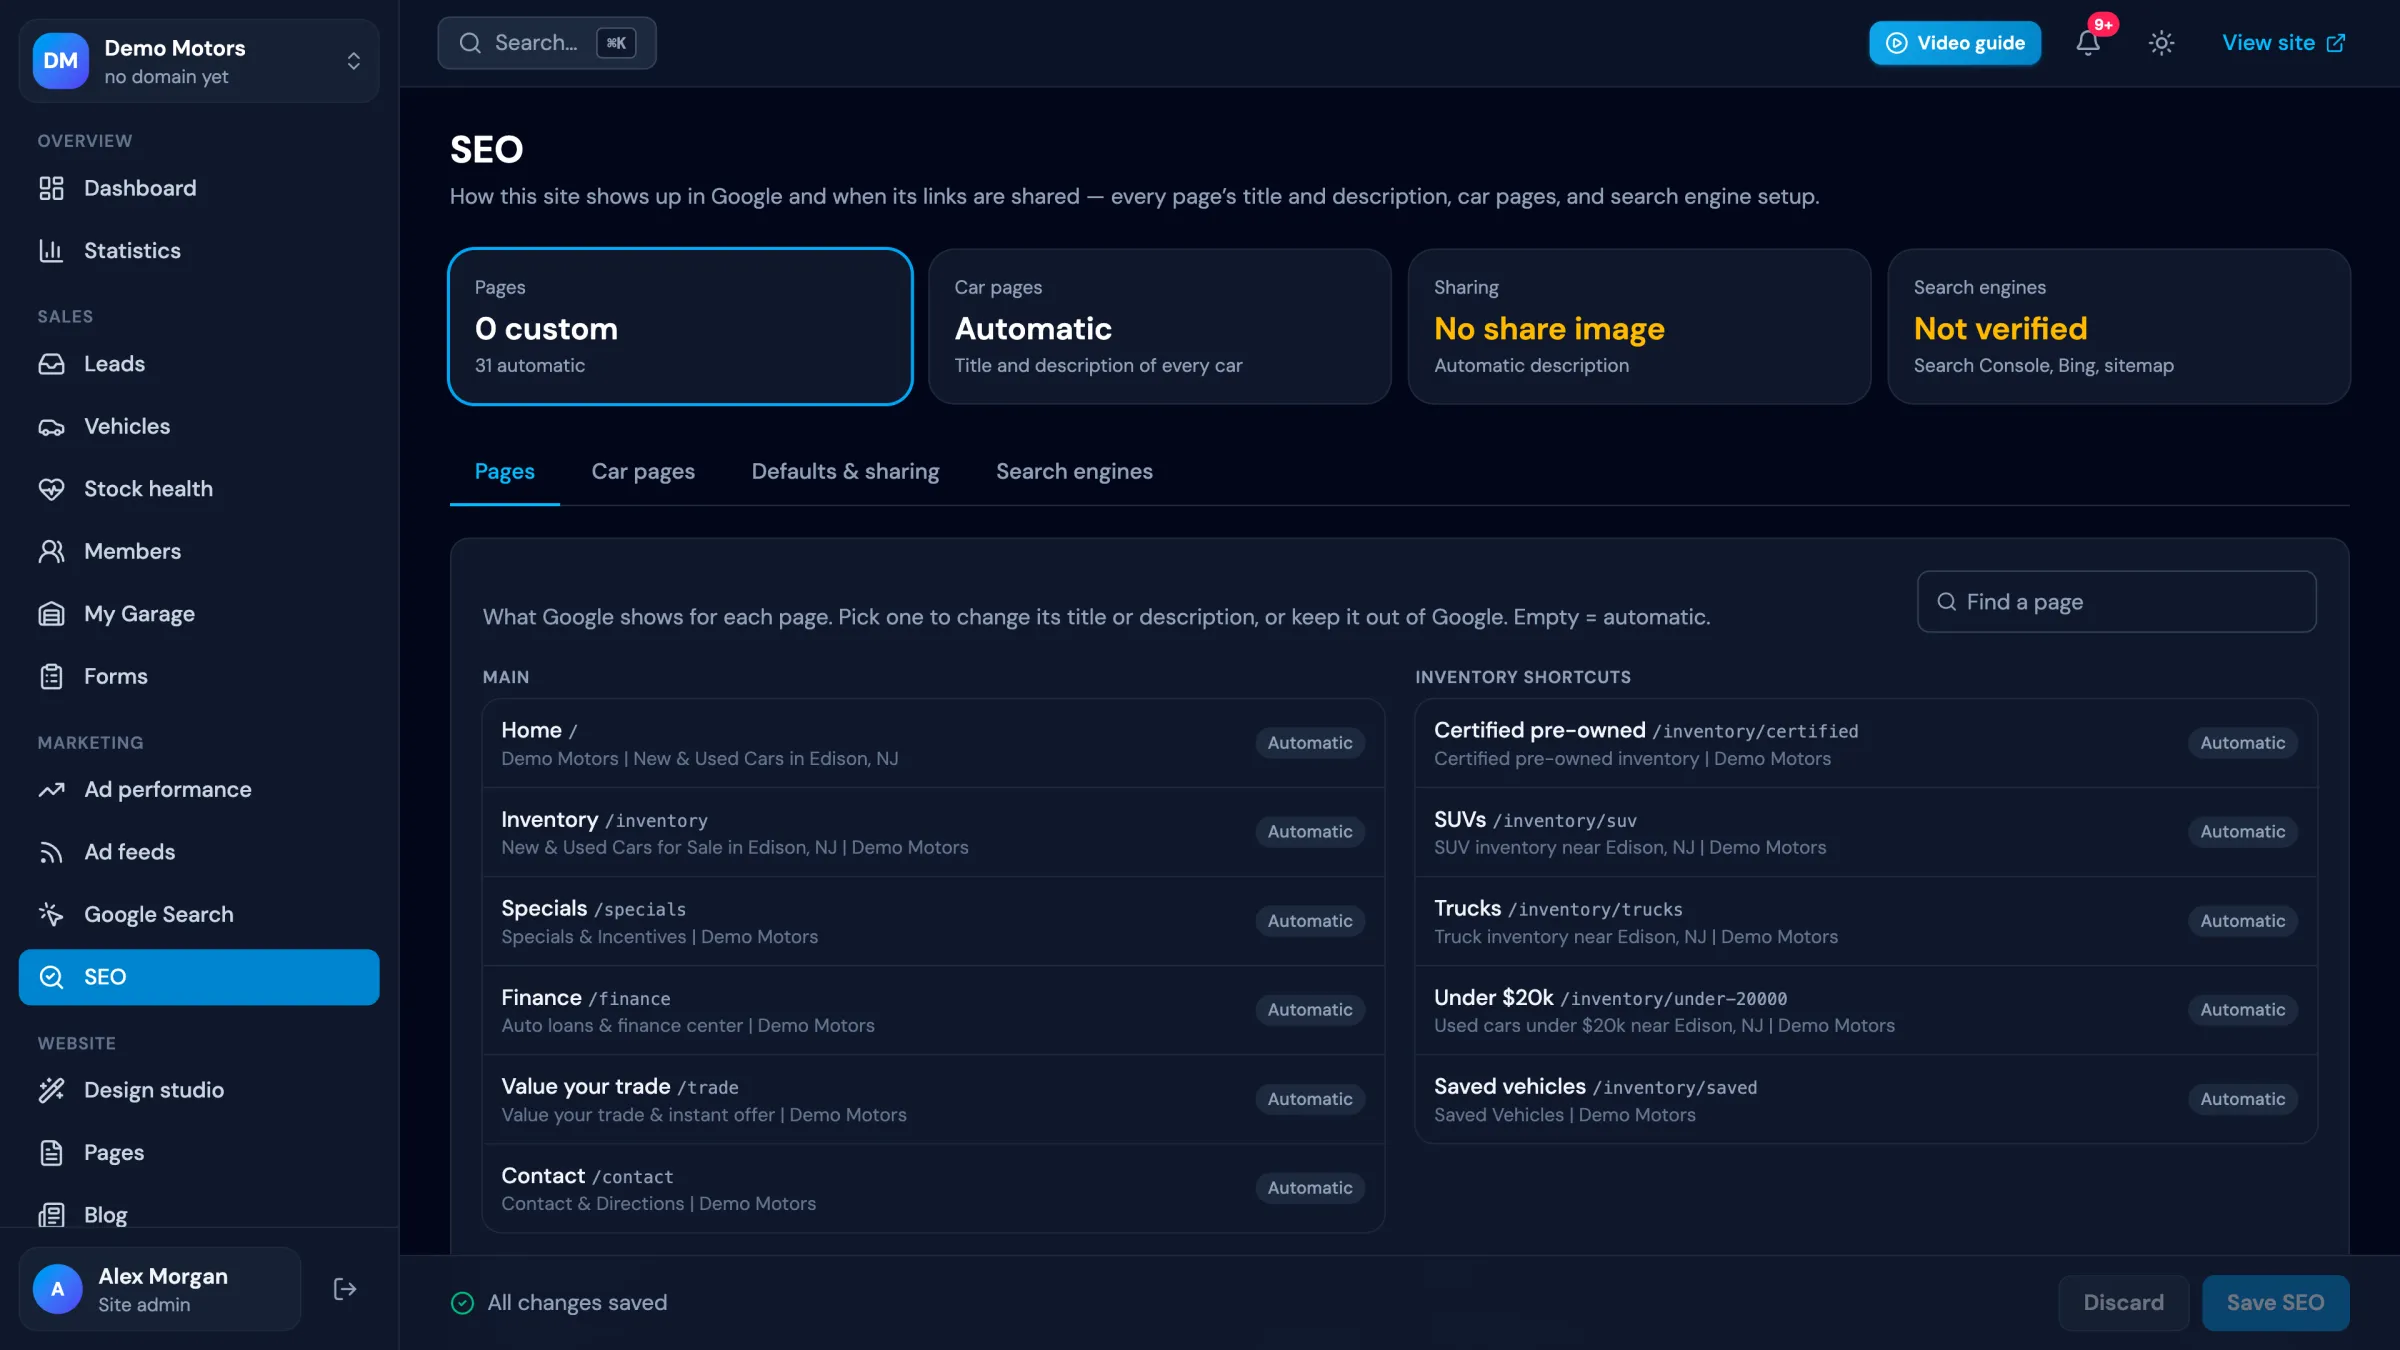Open the Specials page row

coord(933,921)
